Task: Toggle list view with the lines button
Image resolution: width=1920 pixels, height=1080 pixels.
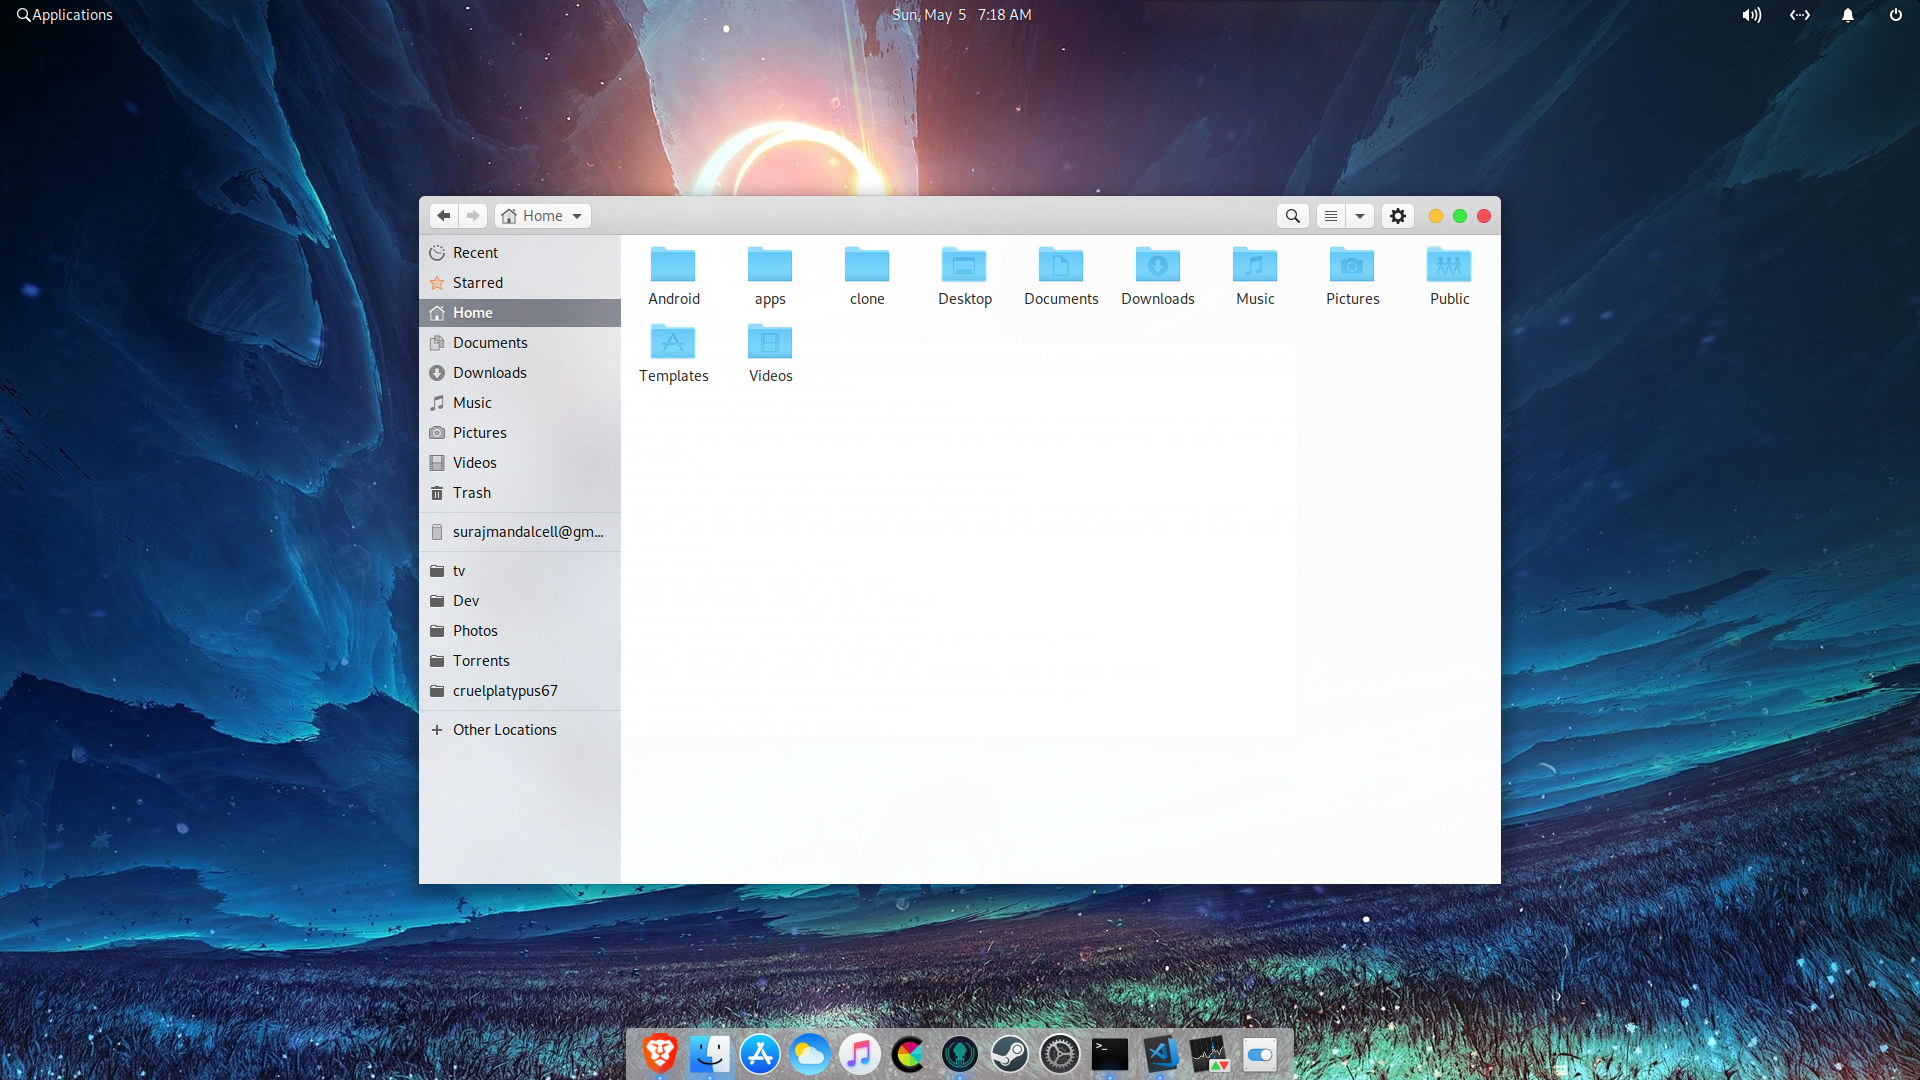Action: tap(1330, 216)
